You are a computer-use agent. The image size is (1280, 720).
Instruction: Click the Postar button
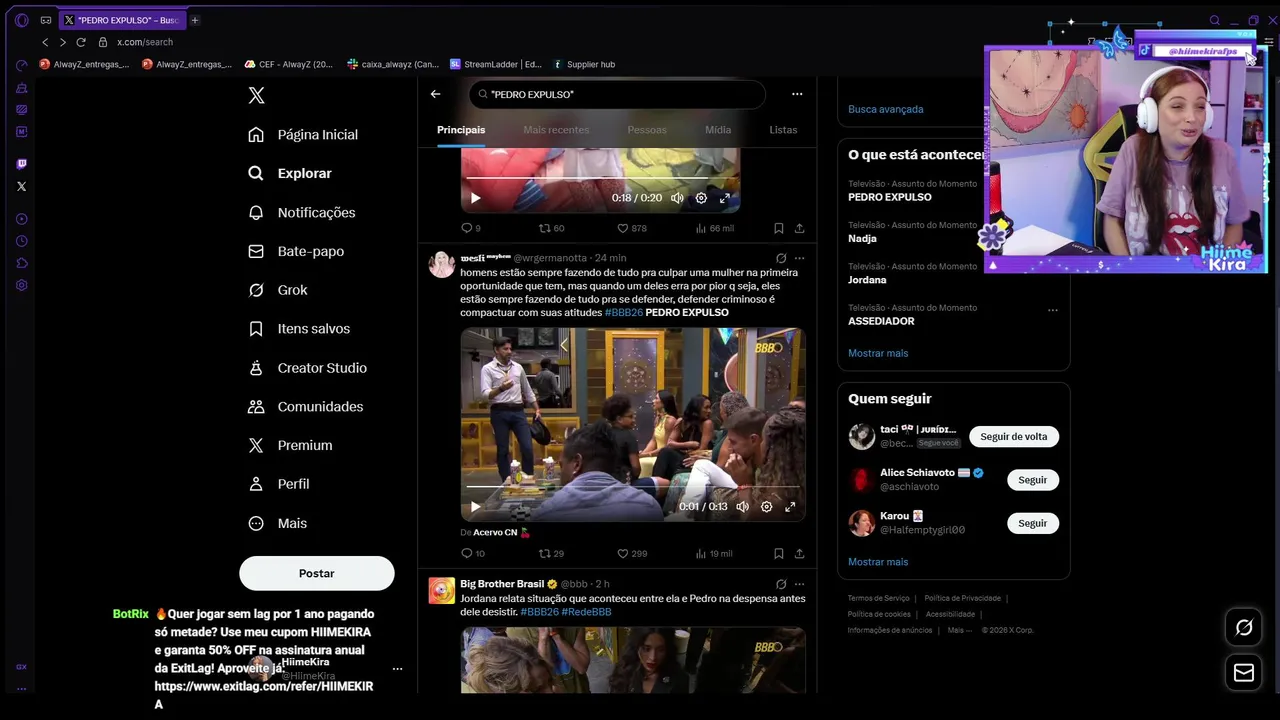[x=317, y=573]
